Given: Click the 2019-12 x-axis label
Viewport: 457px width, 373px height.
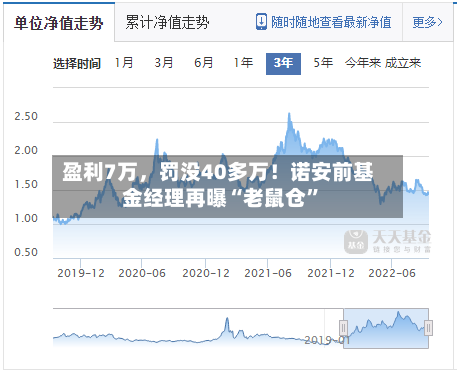Looking at the screenshot, I should point(81,273).
